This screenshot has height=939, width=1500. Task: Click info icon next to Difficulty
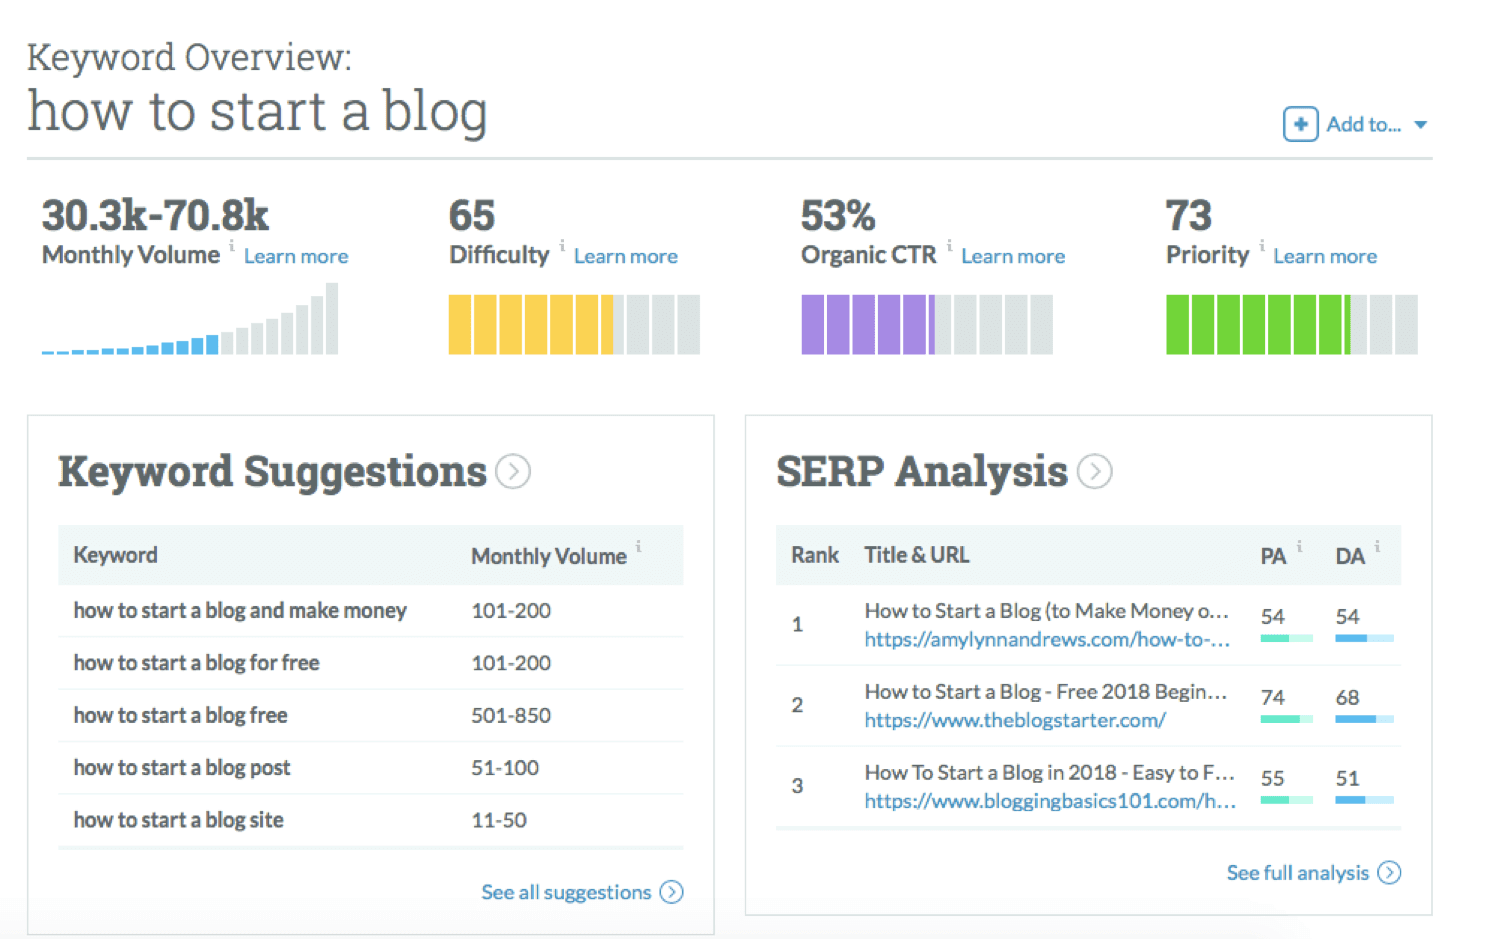click(x=562, y=245)
